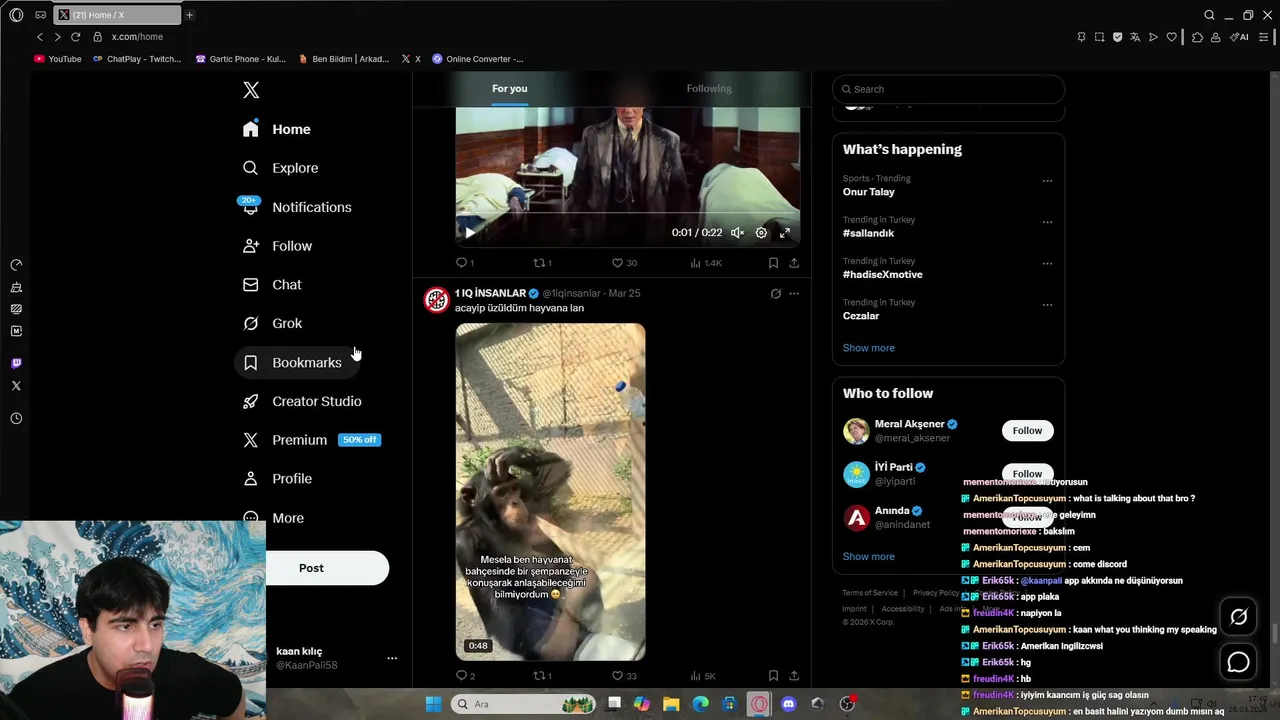Viewport: 1280px width, 720px height.
Task: Open Opera snapshot tool icon
Action: click(1099, 37)
